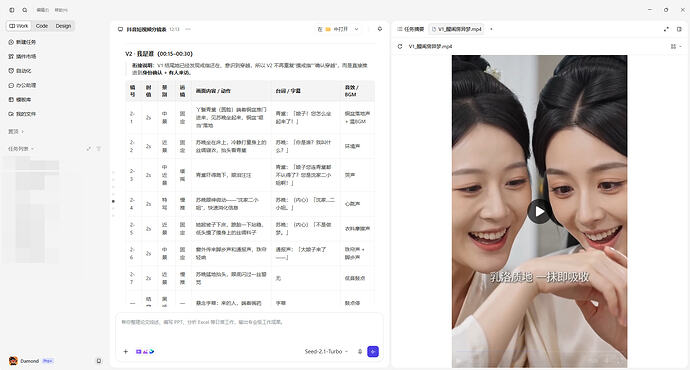Play the video with center play button
The width and height of the screenshot is (690, 370).
[539, 212]
